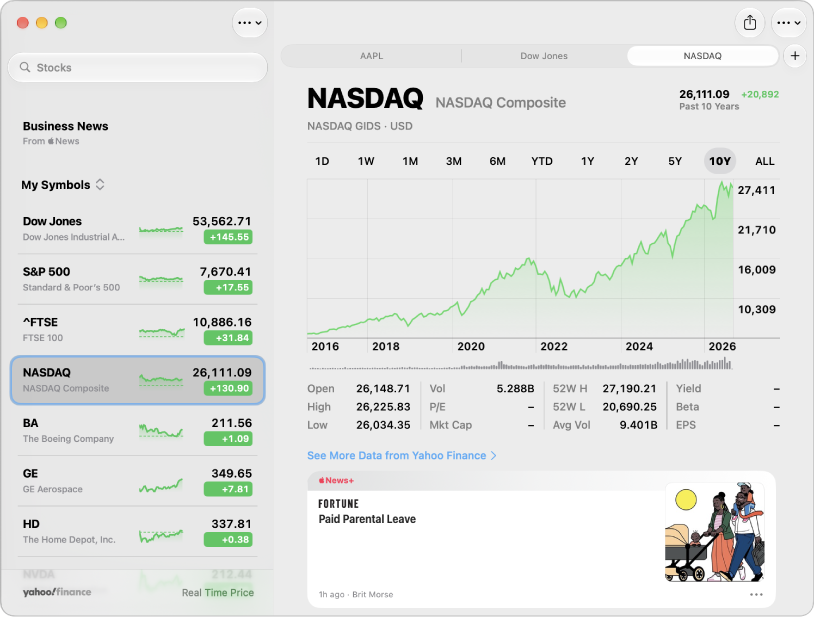This screenshot has height=618, width=814.
Task: Click the Real Time Price label
Action: coord(218,593)
